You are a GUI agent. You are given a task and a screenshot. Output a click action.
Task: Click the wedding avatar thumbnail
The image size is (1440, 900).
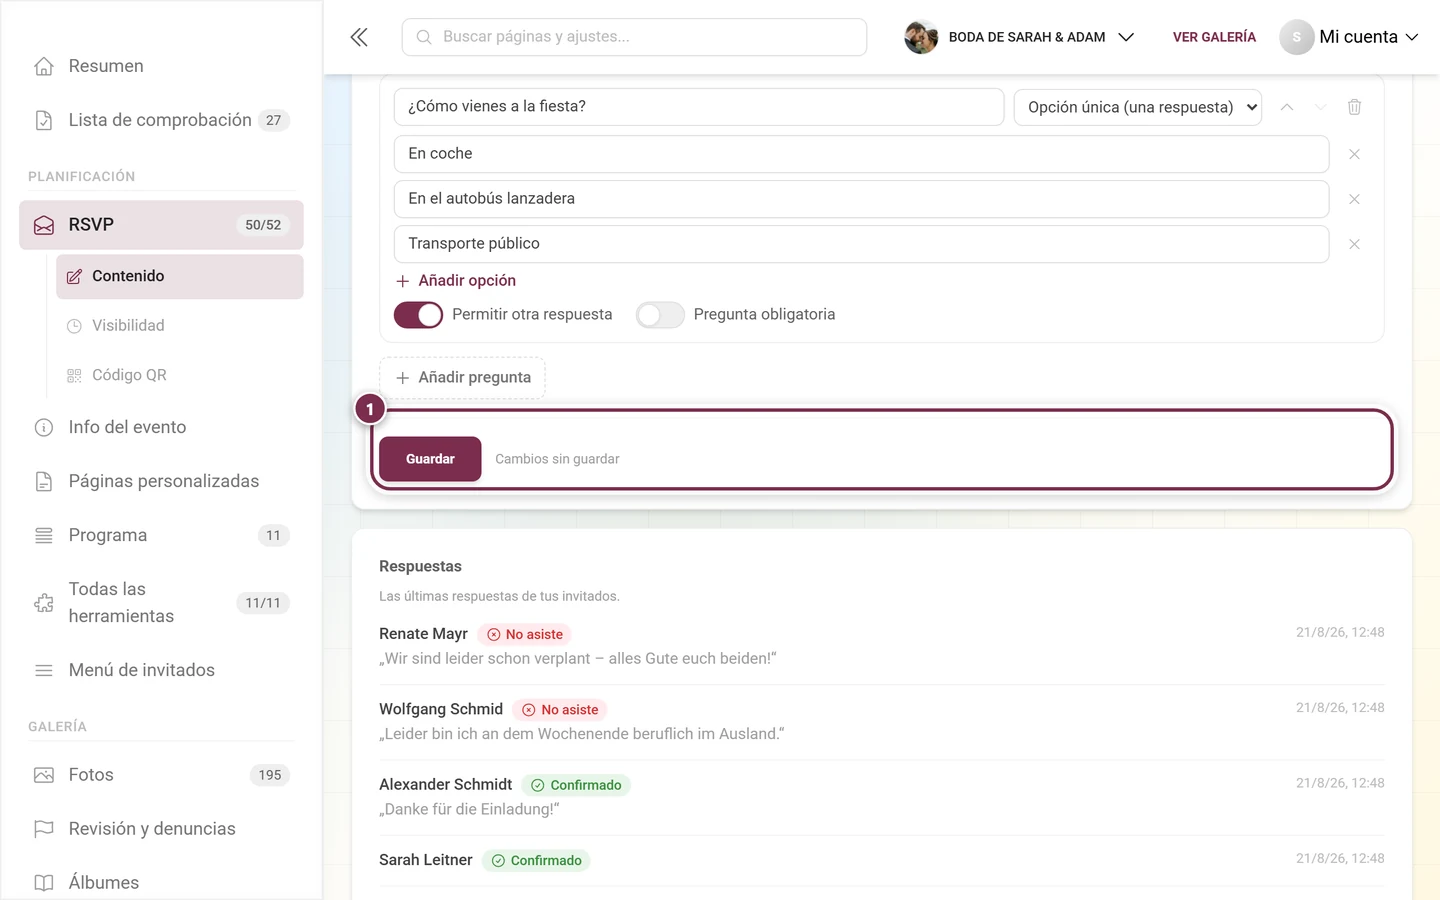(x=921, y=37)
